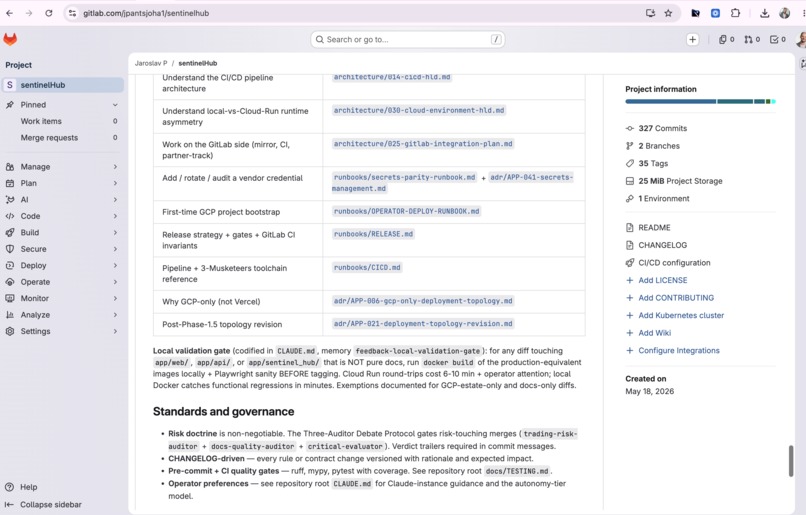Click the create new plus button

click(692, 40)
